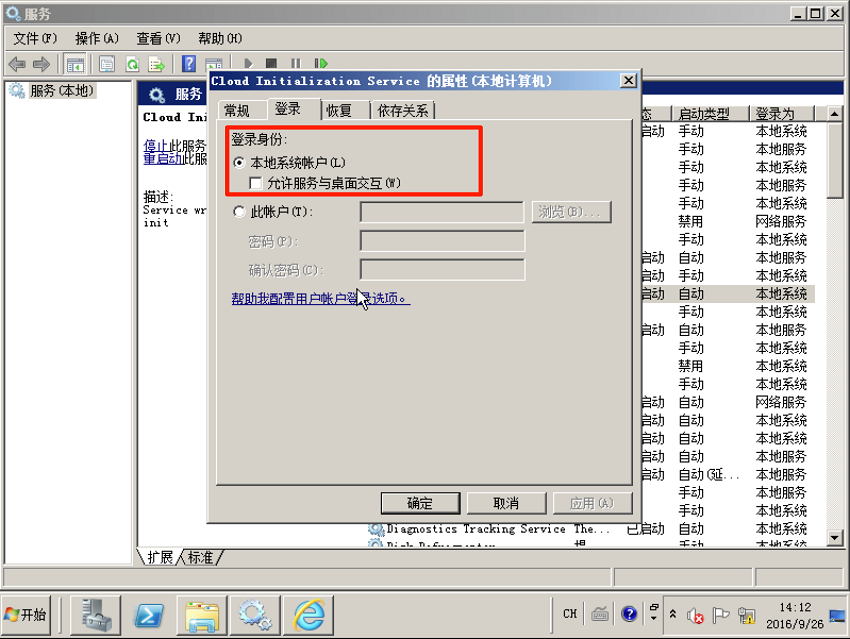The image size is (850, 639).
Task: Click the 开始 Start button
Action: click(x=26, y=615)
